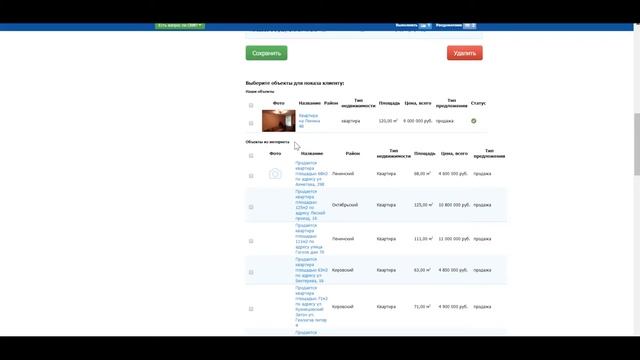640x360 pixels.
Task: Tick checkbox beside the apartment photo row
Action: tap(251, 123)
